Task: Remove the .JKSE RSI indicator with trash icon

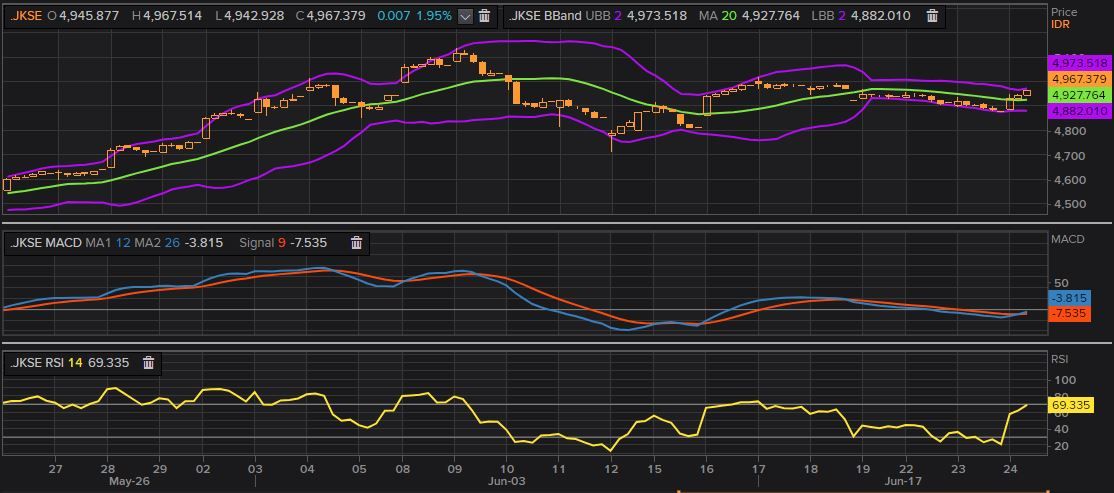Action: coord(148,363)
